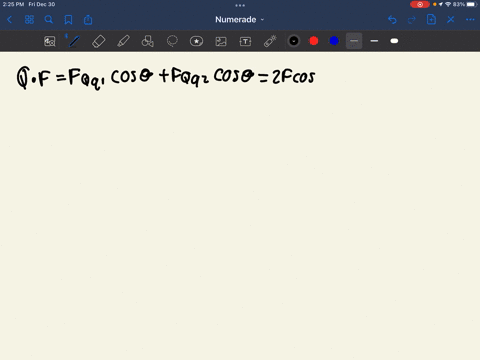Pick the red pen color
The image size is (480, 360).
point(314,41)
